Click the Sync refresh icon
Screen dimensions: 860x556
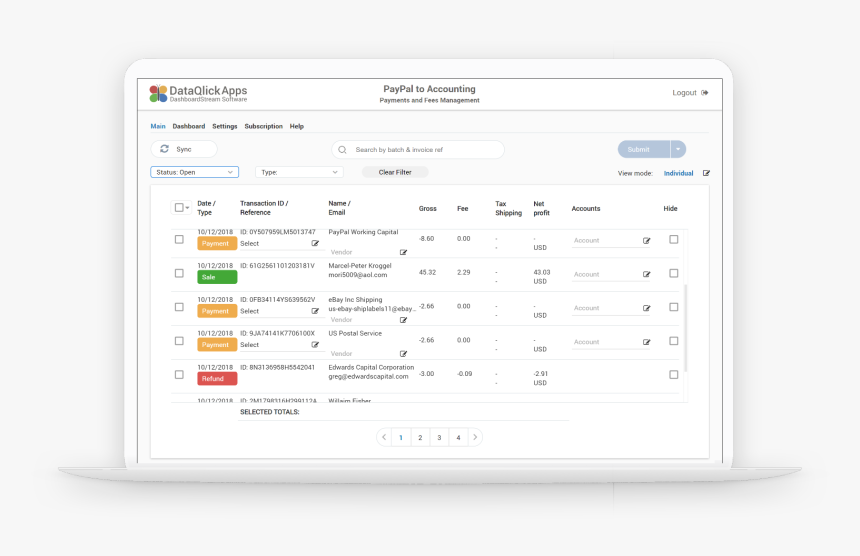coord(164,149)
